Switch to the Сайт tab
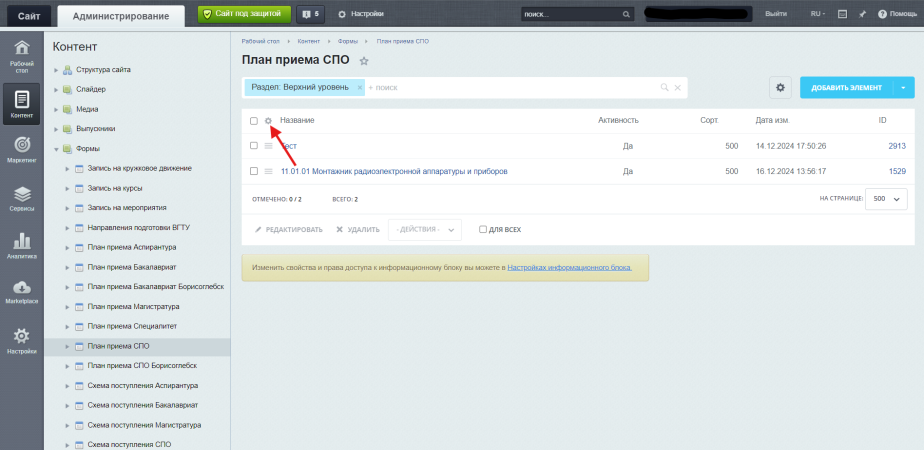The width and height of the screenshot is (924, 450). click(x=27, y=14)
